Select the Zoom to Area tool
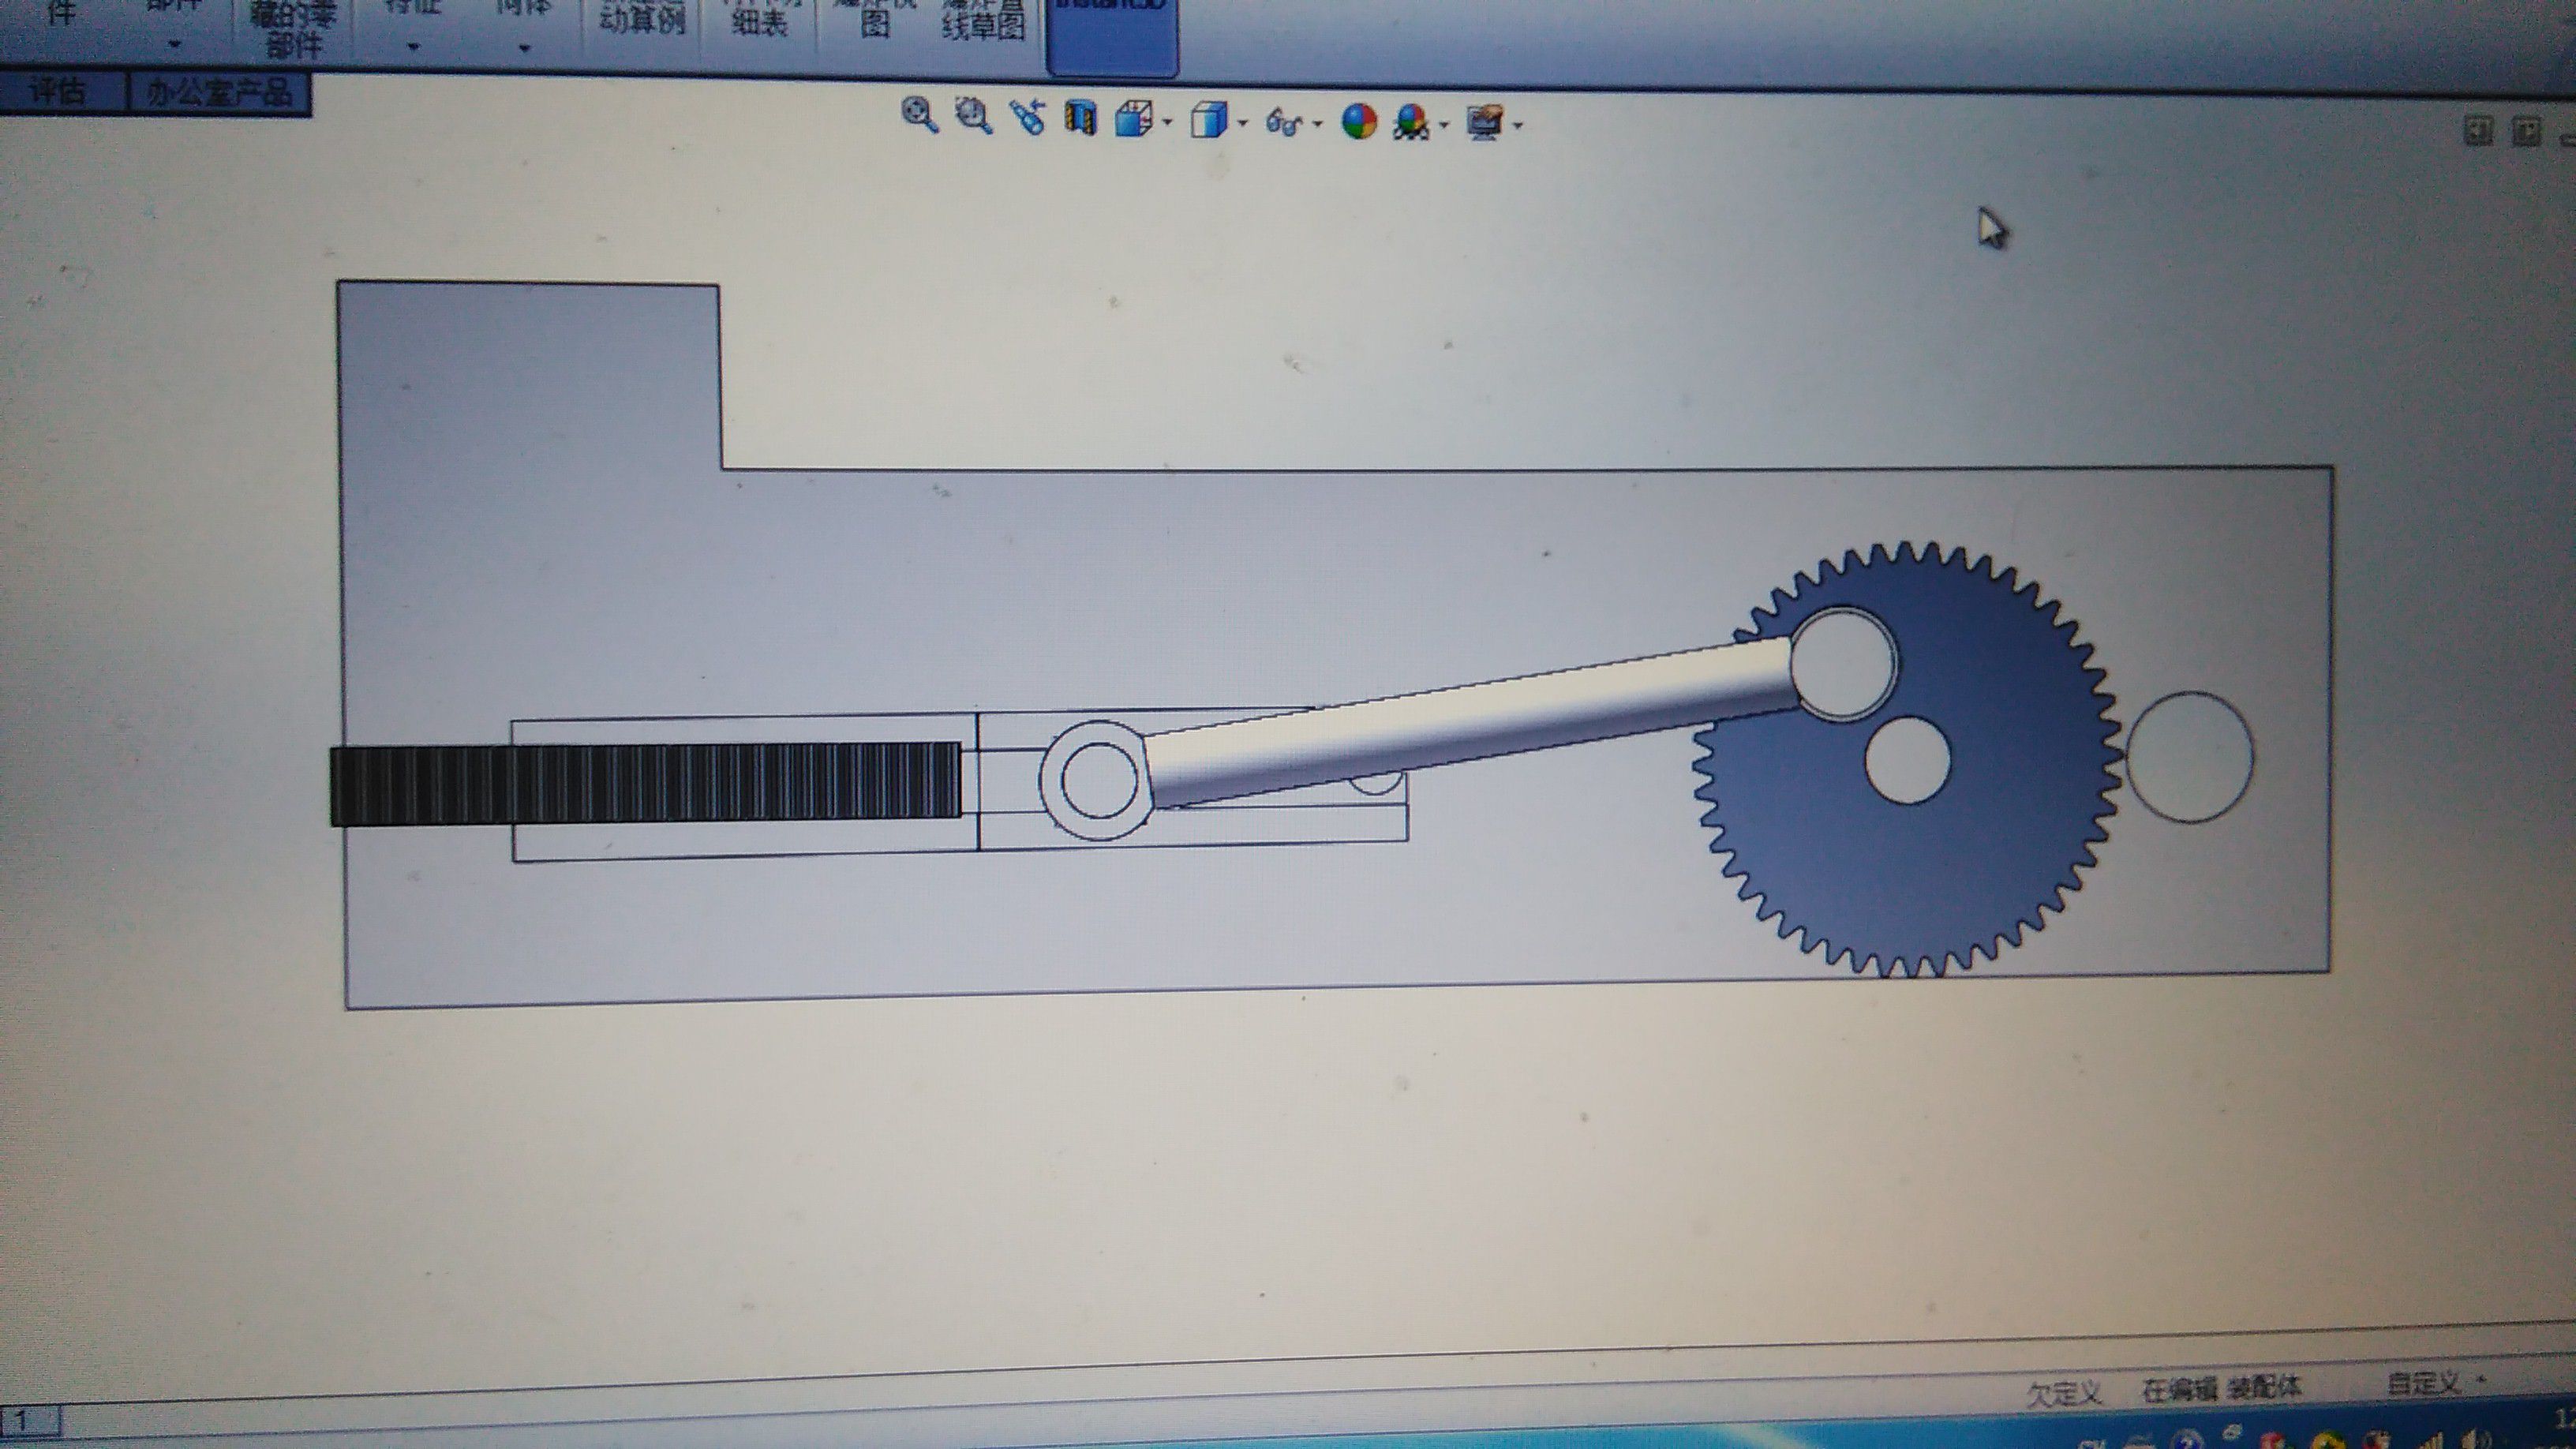Image resolution: width=2576 pixels, height=1449 pixels. [x=973, y=116]
